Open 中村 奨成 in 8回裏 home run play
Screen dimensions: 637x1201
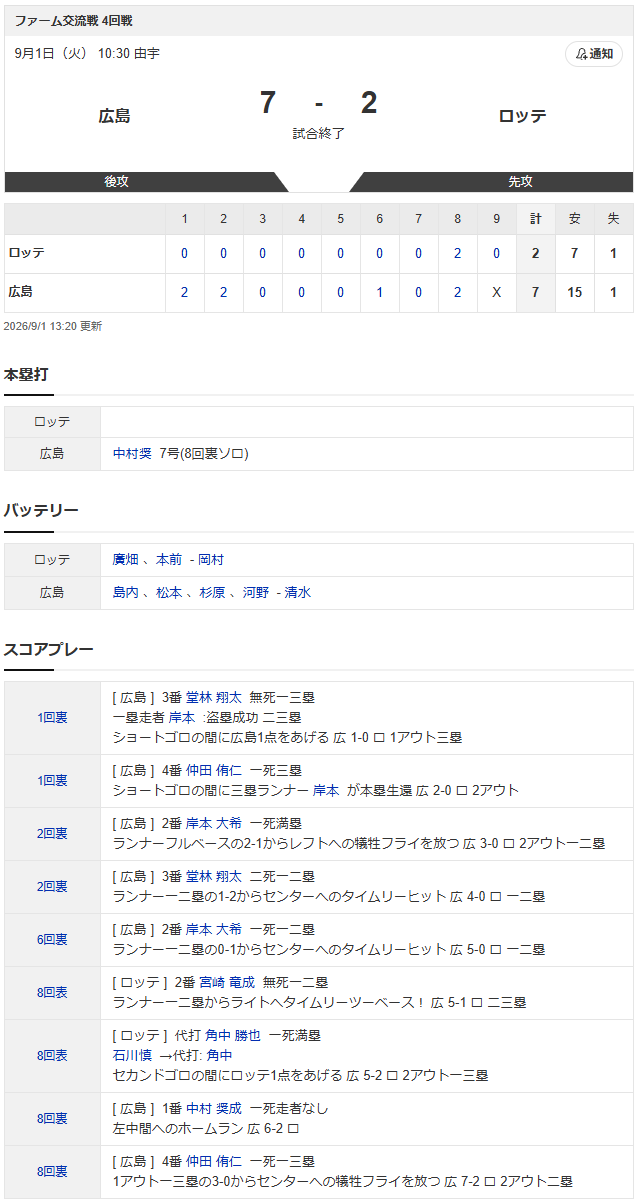tap(213, 1109)
